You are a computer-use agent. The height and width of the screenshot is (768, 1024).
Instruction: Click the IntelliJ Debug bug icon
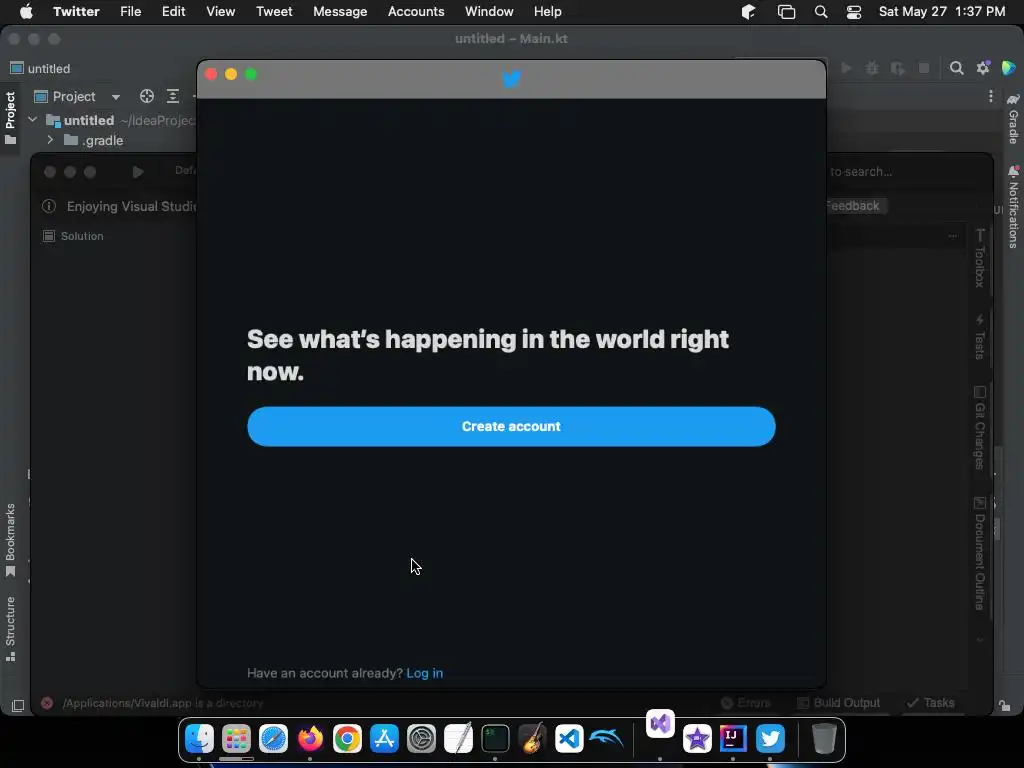click(x=872, y=68)
